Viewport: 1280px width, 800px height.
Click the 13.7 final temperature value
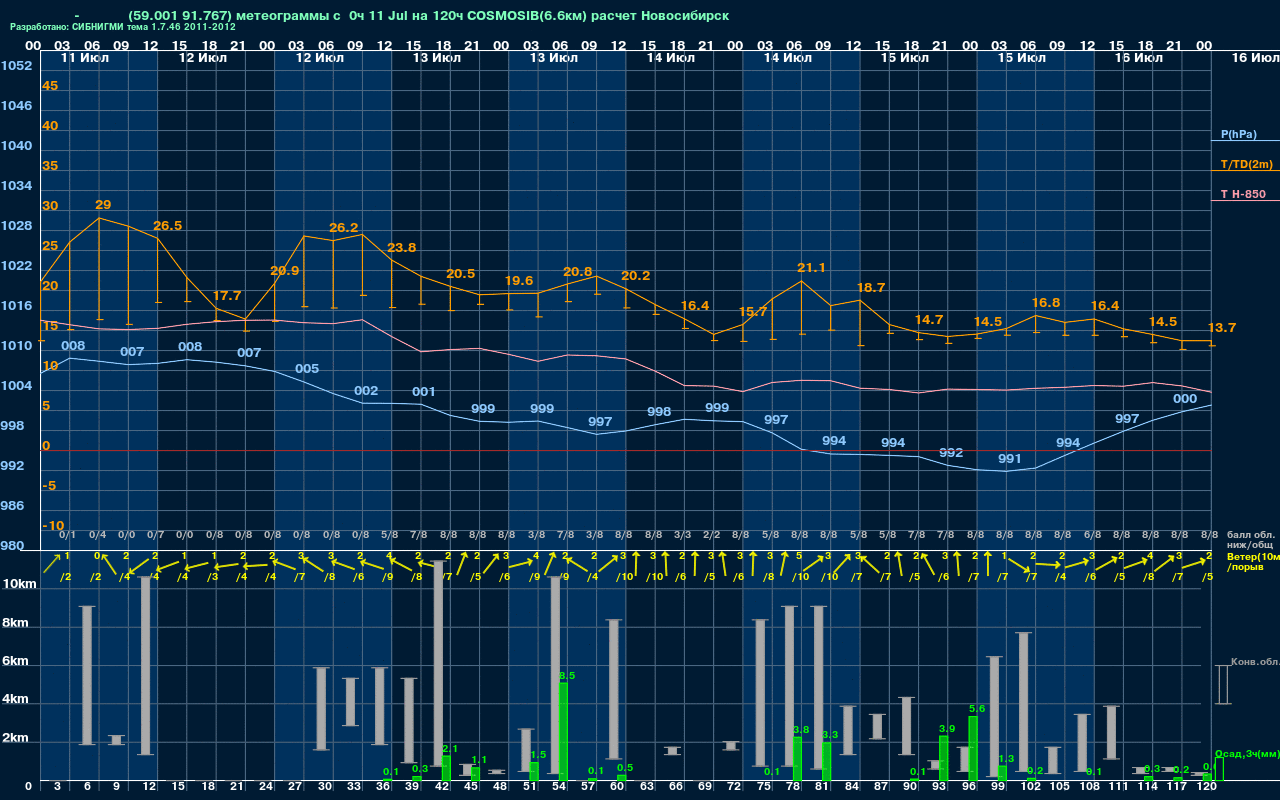pyautogui.click(x=1222, y=328)
